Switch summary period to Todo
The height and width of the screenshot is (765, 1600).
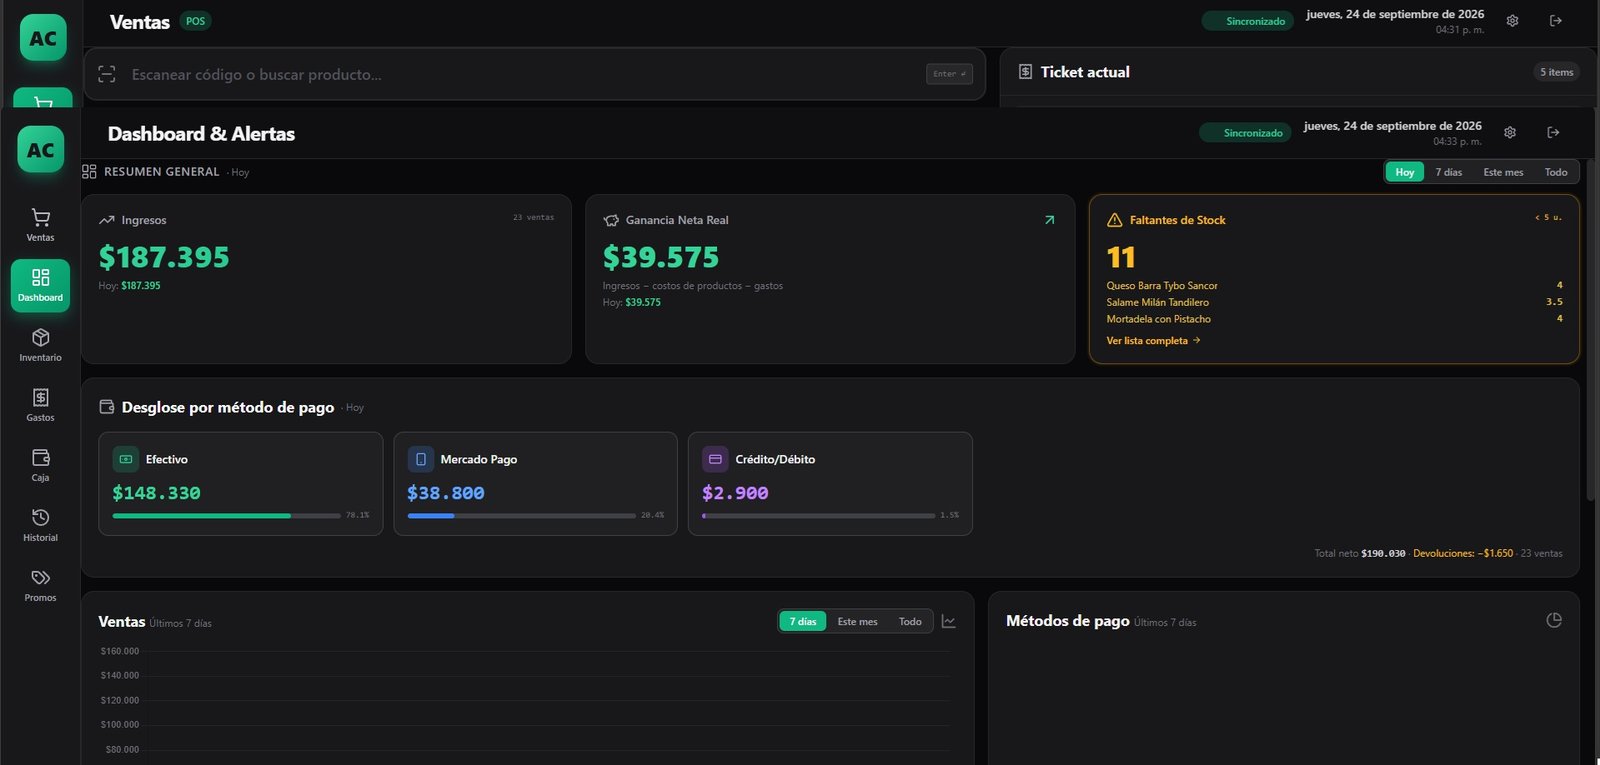pyautogui.click(x=1556, y=172)
